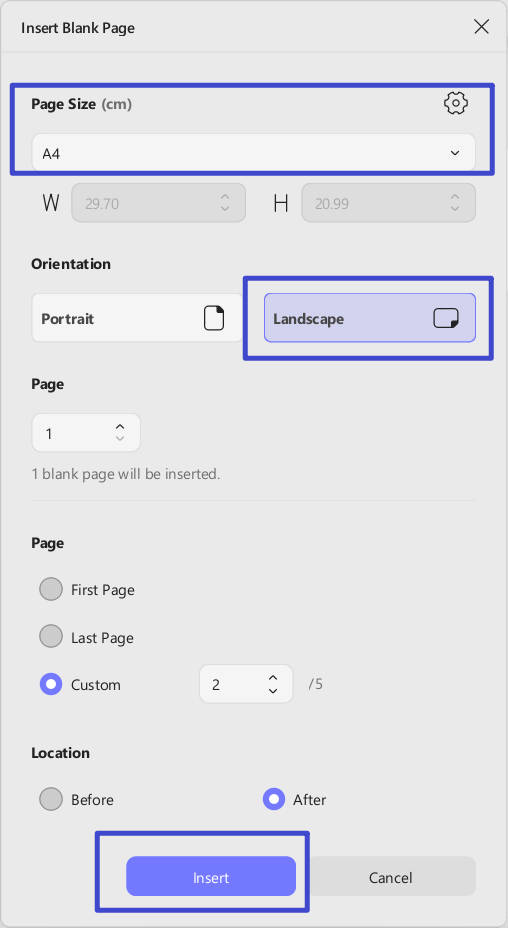Open the A4 page size dropdown

click(253, 153)
